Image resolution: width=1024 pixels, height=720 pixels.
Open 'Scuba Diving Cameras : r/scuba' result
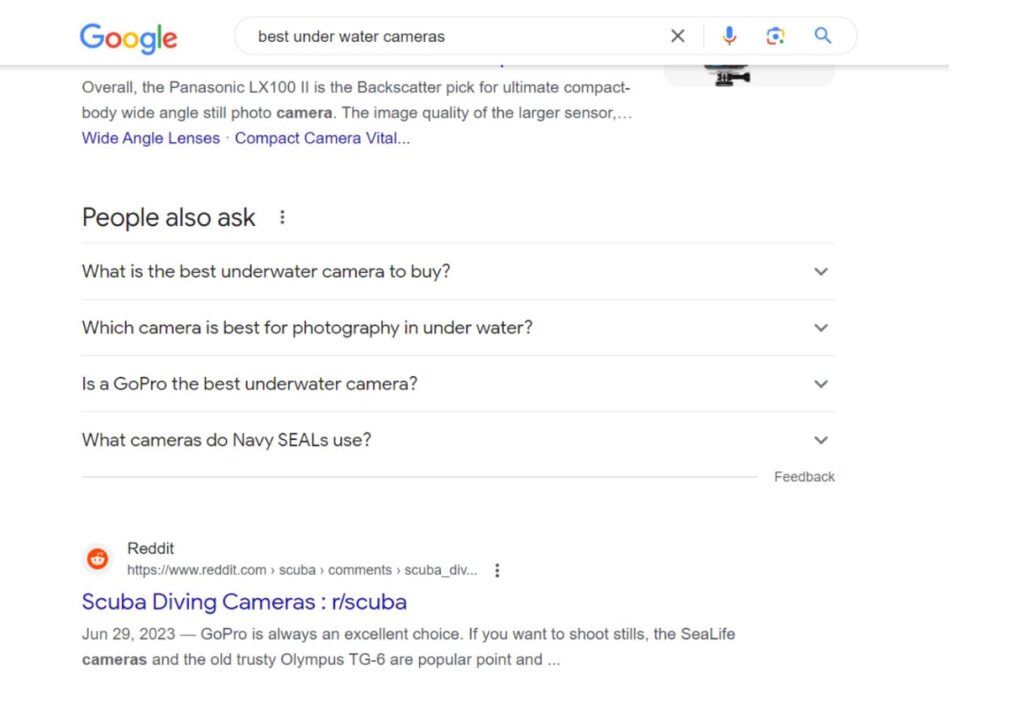click(244, 602)
